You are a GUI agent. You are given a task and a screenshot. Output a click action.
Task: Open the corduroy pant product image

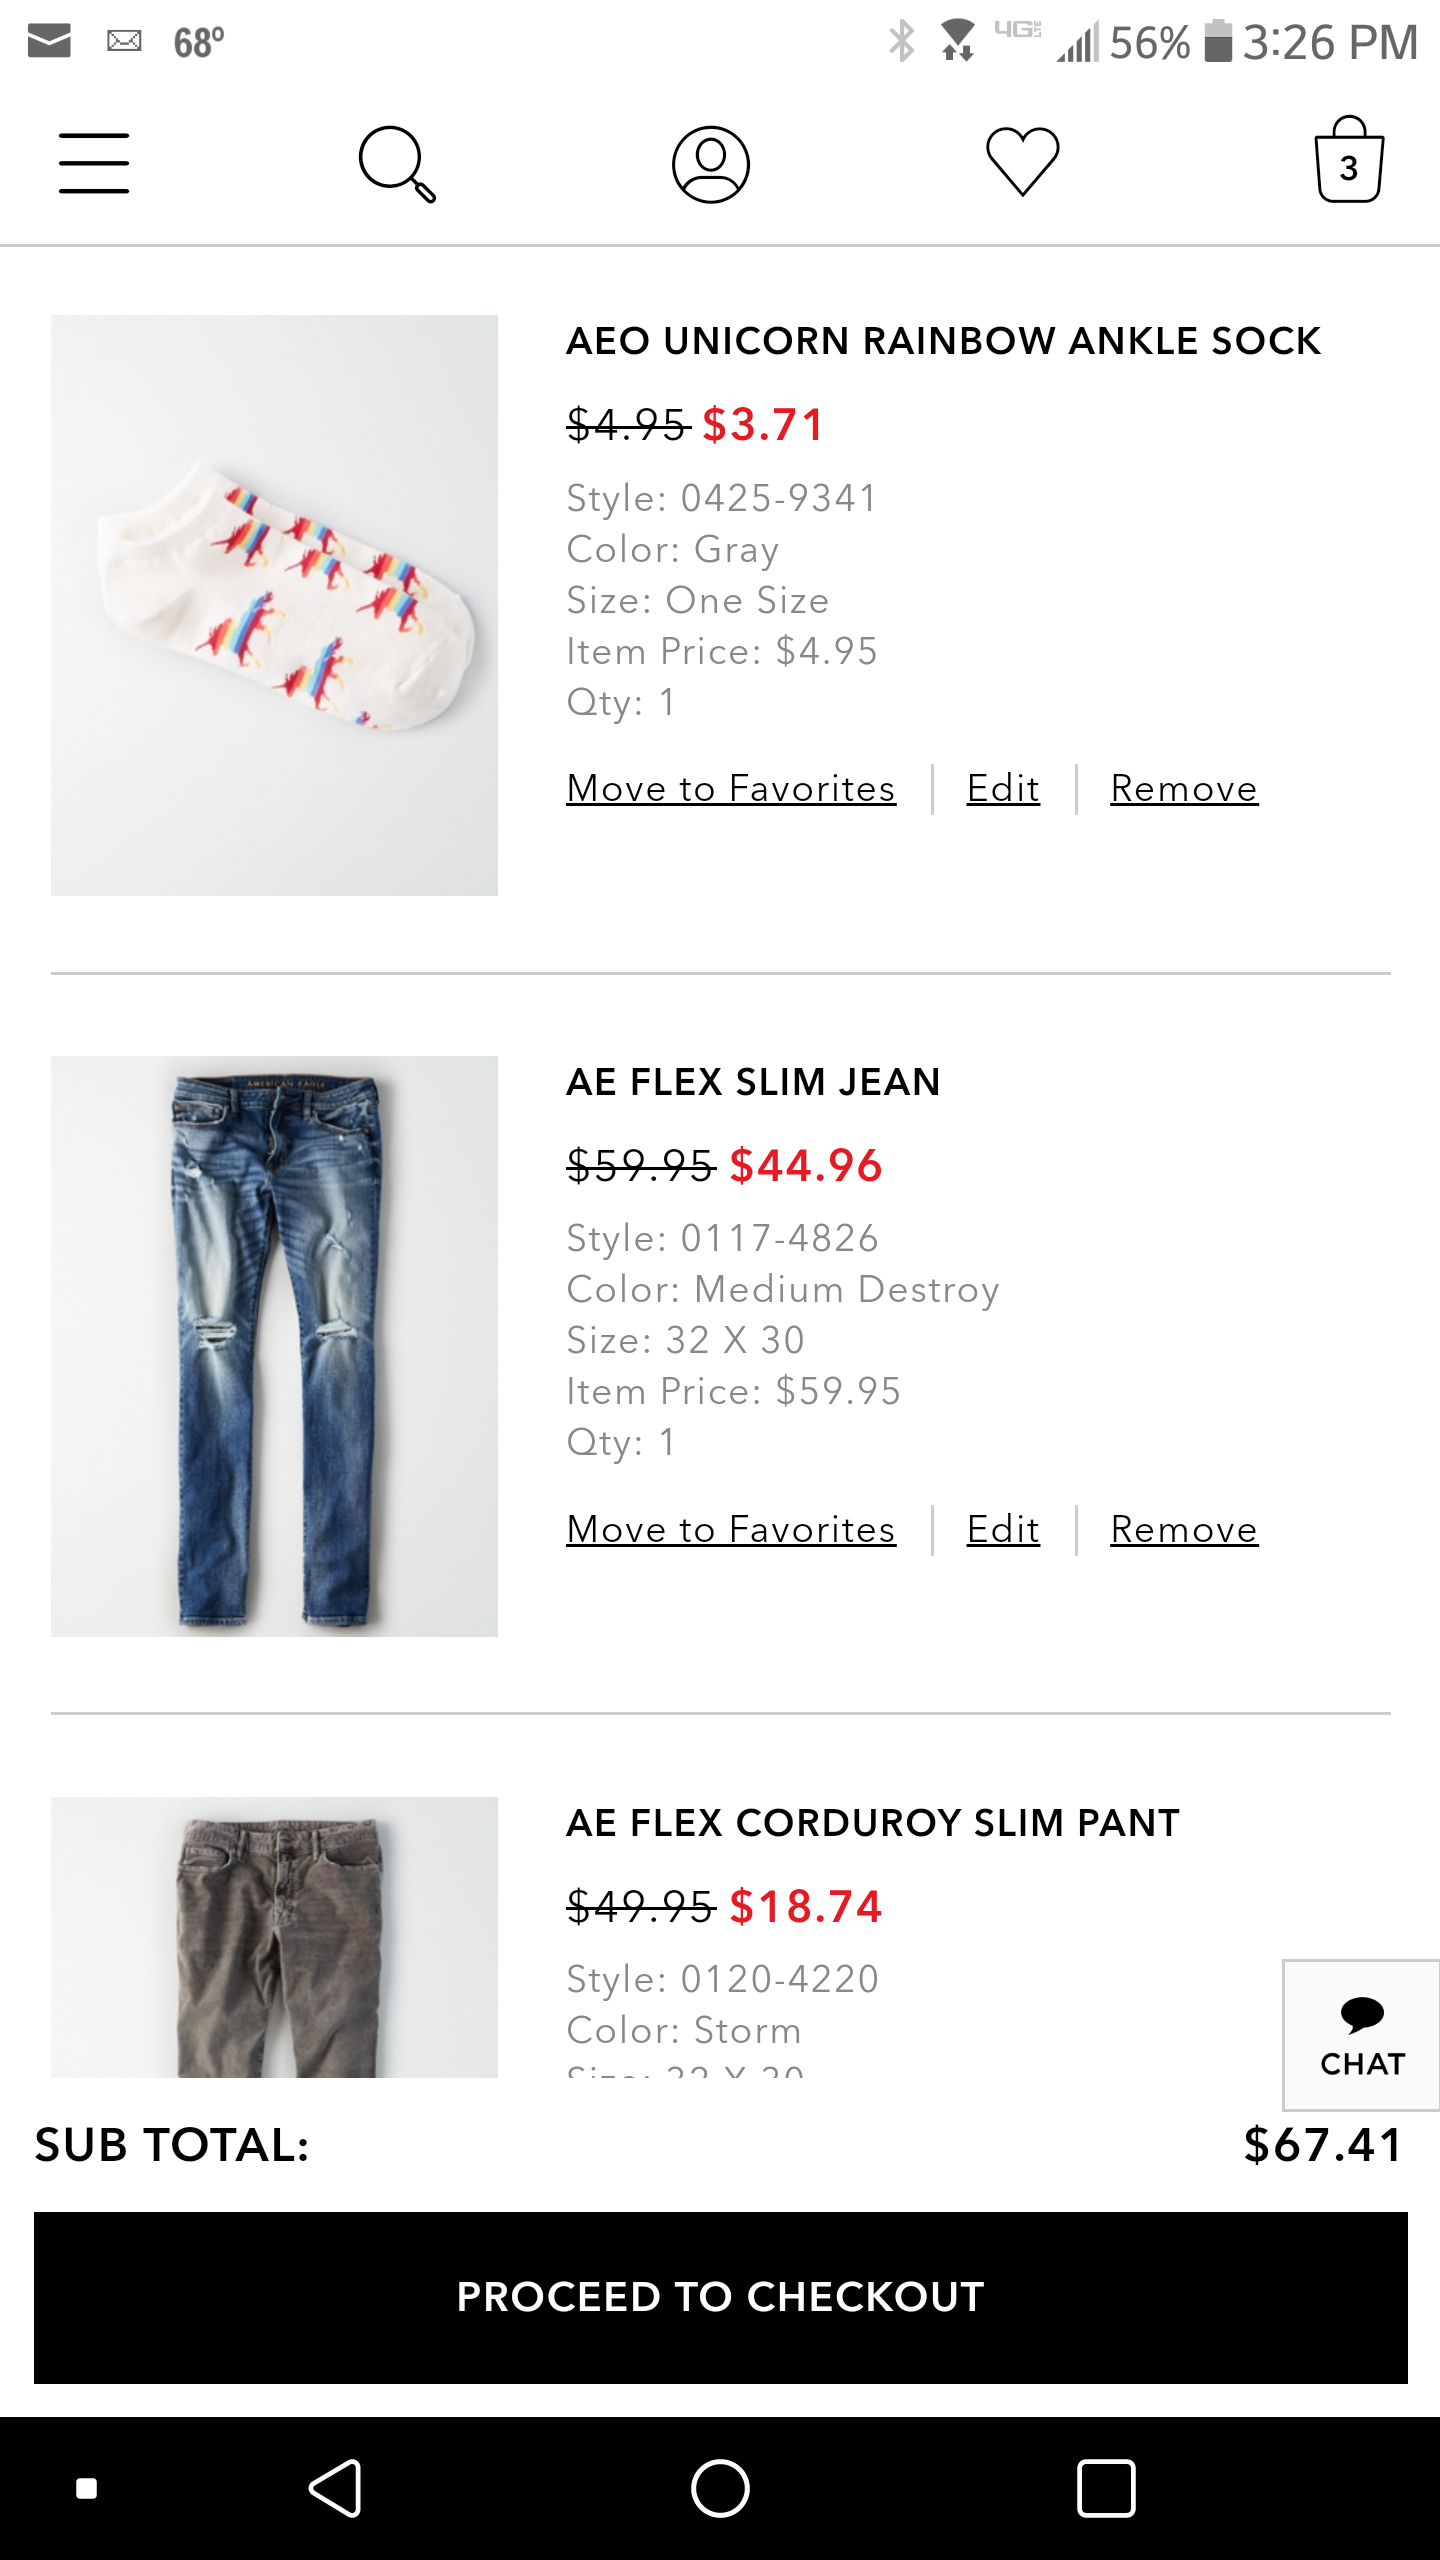pos(274,1937)
